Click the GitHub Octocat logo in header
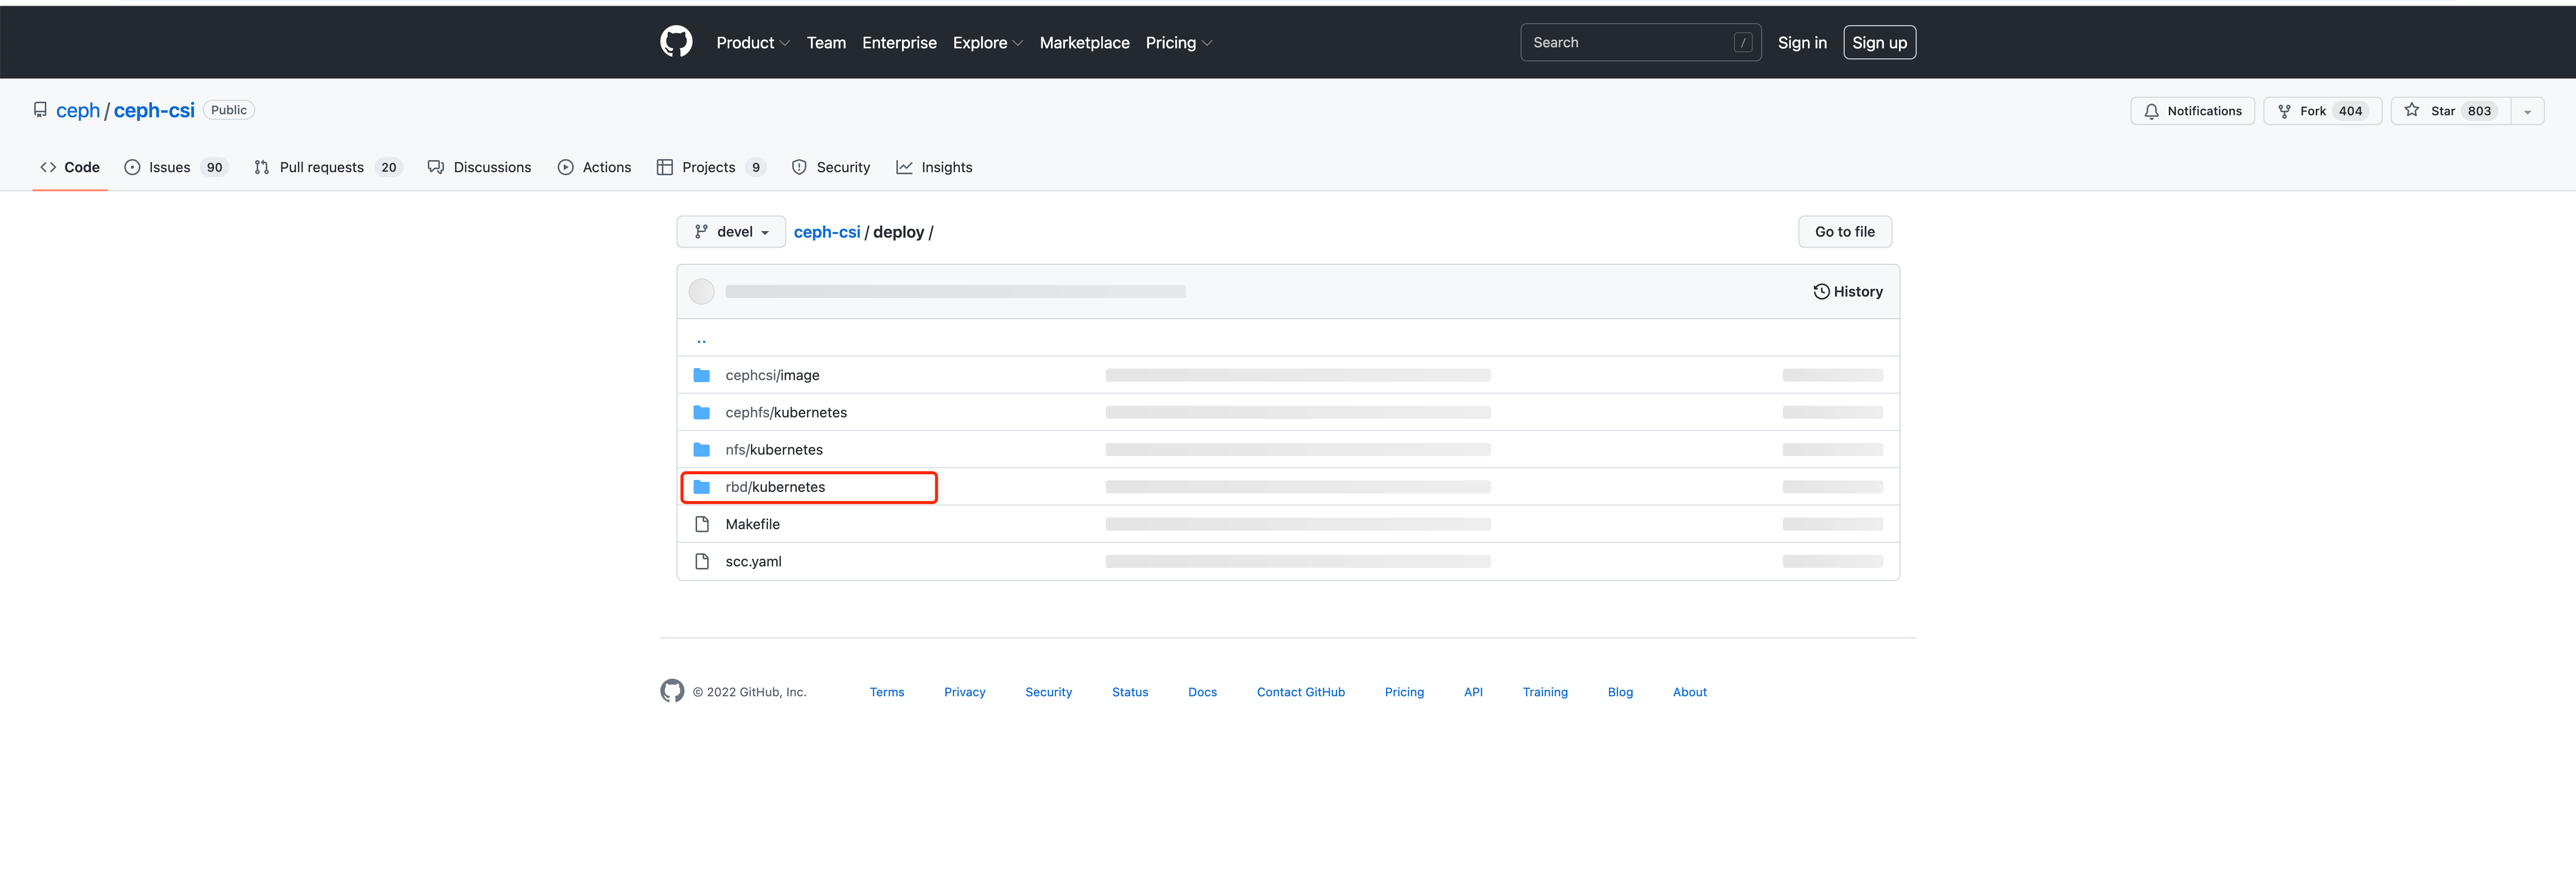This screenshot has width=2576, height=870. point(676,42)
